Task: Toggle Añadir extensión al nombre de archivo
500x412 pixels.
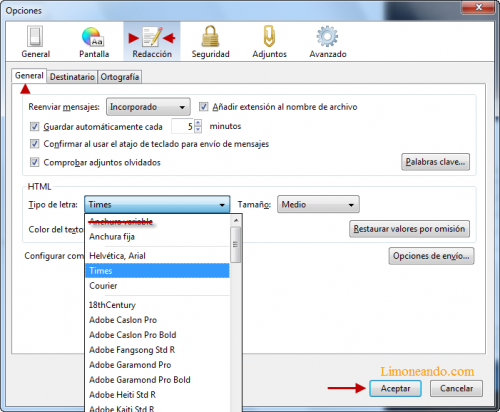Action: pos(204,107)
